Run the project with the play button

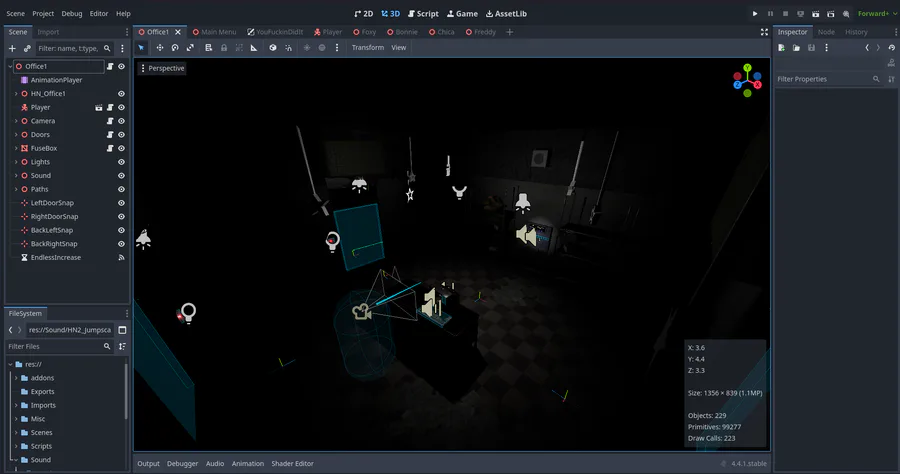click(755, 14)
